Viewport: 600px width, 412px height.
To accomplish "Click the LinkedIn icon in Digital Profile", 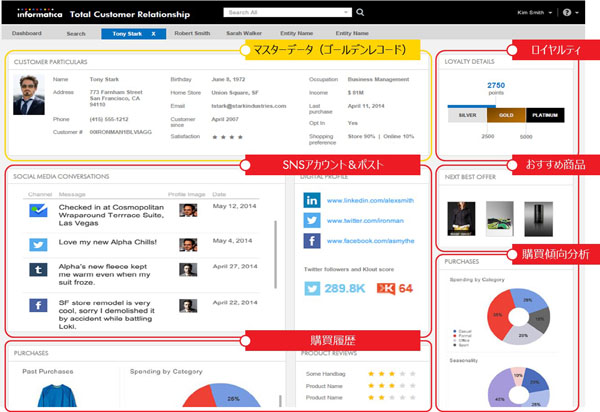I will point(312,200).
